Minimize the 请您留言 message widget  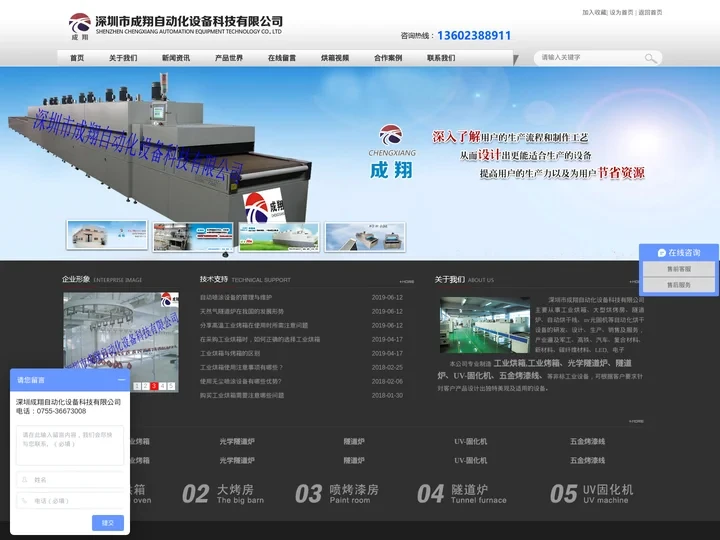point(121,380)
